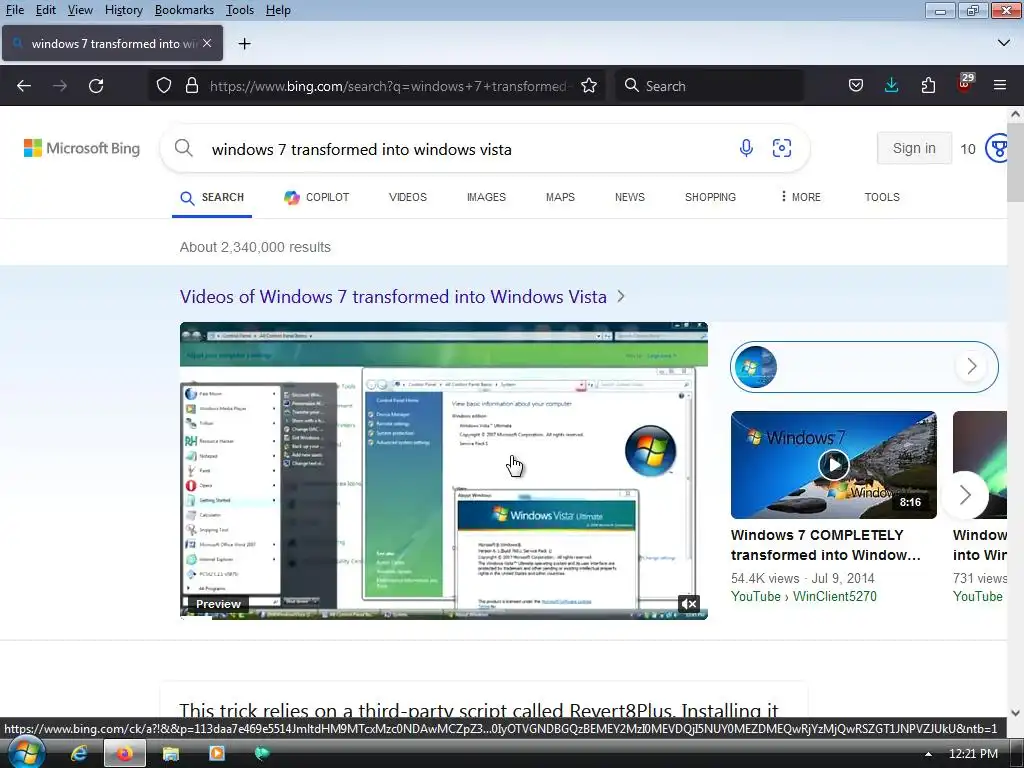This screenshot has height=768, width=1024.
Task: Open the Firefox hamburger application menu
Action: 999,86
